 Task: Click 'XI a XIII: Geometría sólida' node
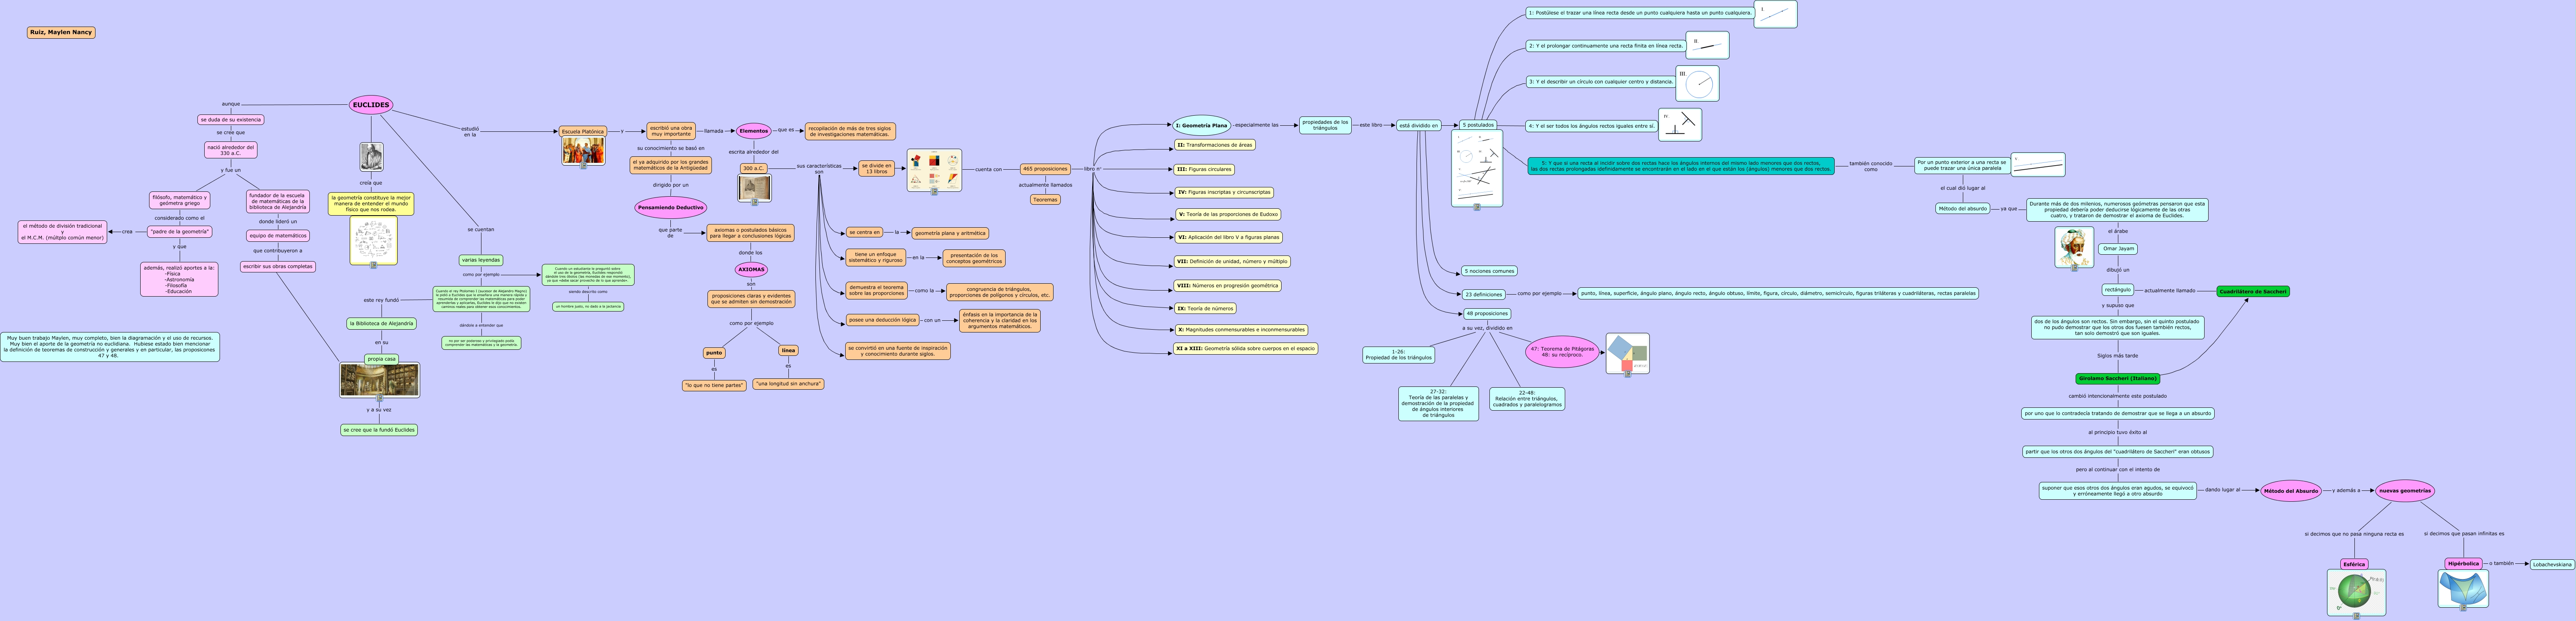[1245, 348]
